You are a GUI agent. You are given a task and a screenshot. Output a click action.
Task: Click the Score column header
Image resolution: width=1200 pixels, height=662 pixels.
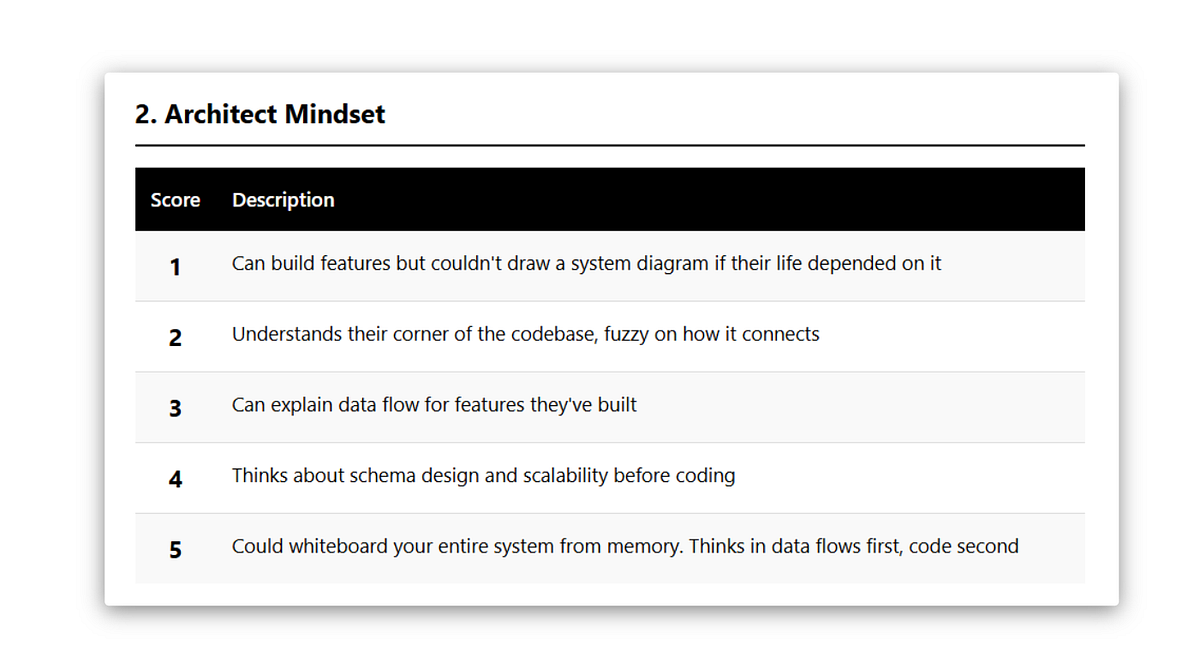pyautogui.click(x=175, y=200)
